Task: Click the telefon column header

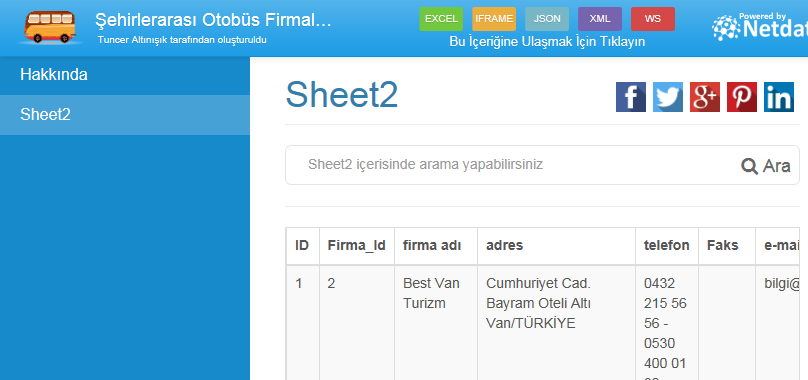Action: tap(667, 246)
